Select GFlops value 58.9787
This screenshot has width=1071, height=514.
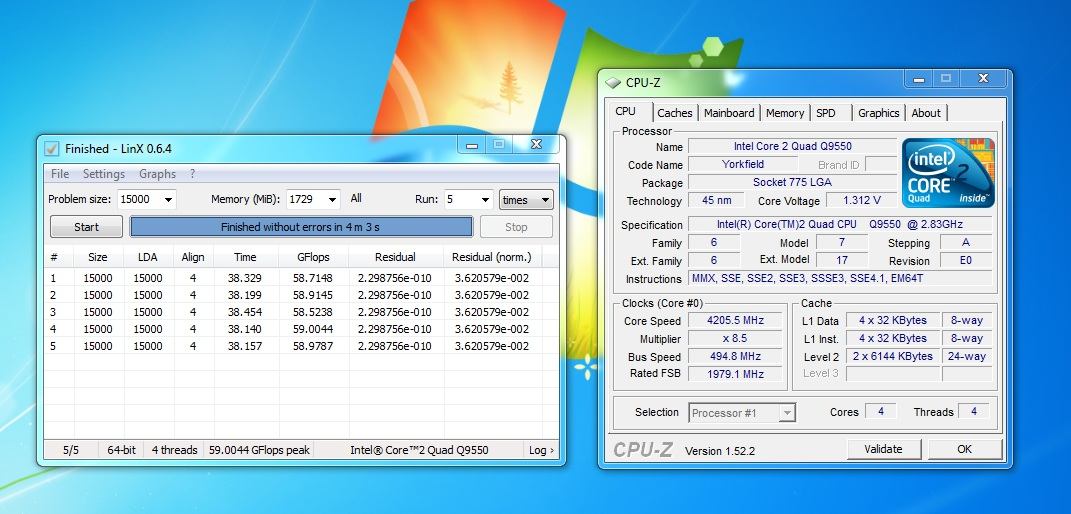click(312, 346)
